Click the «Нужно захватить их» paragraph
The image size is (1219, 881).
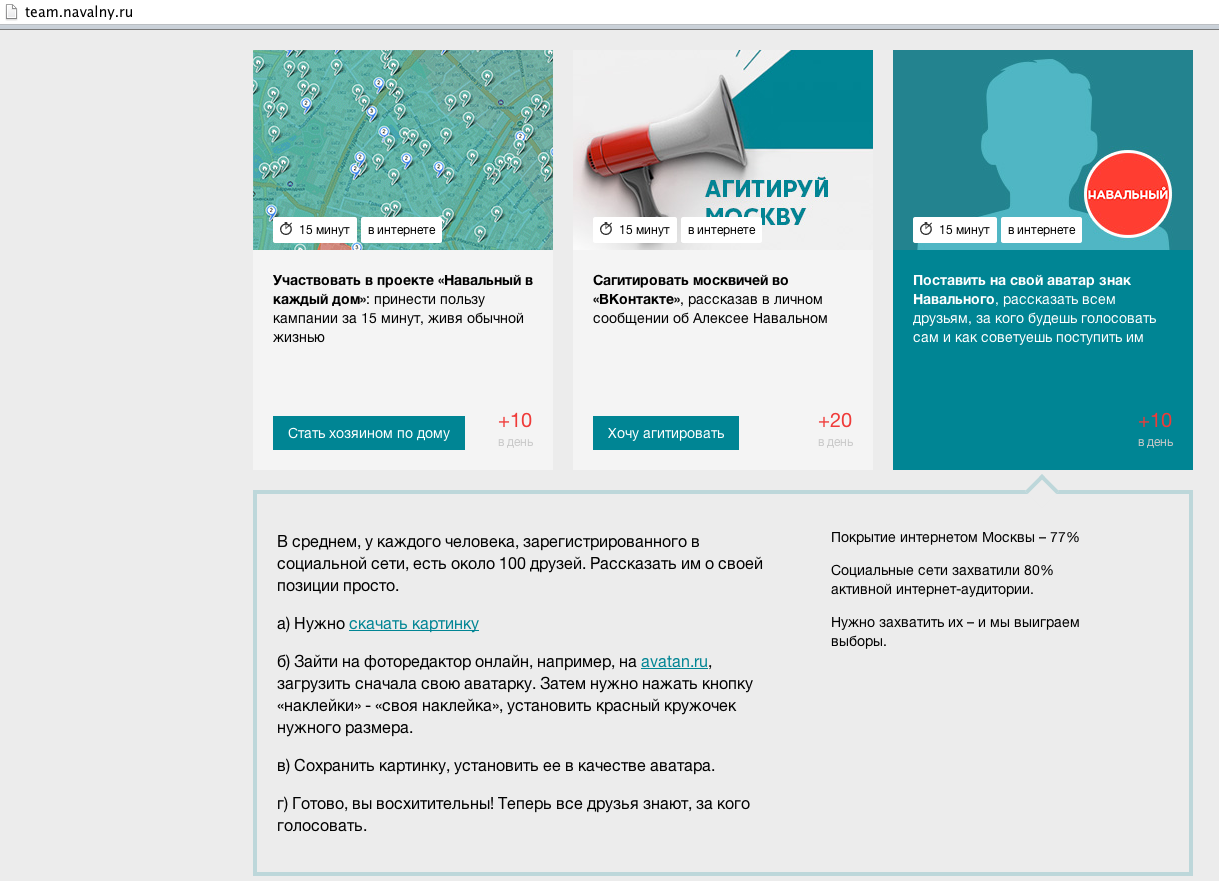point(955,631)
